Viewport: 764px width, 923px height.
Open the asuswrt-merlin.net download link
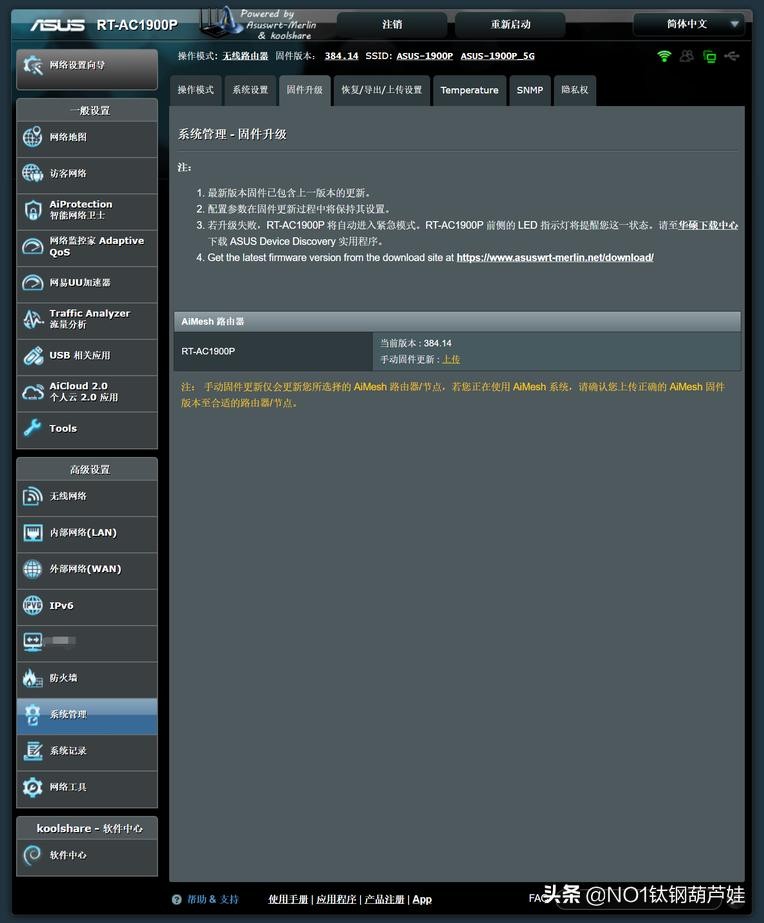click(x=555, y=257)
